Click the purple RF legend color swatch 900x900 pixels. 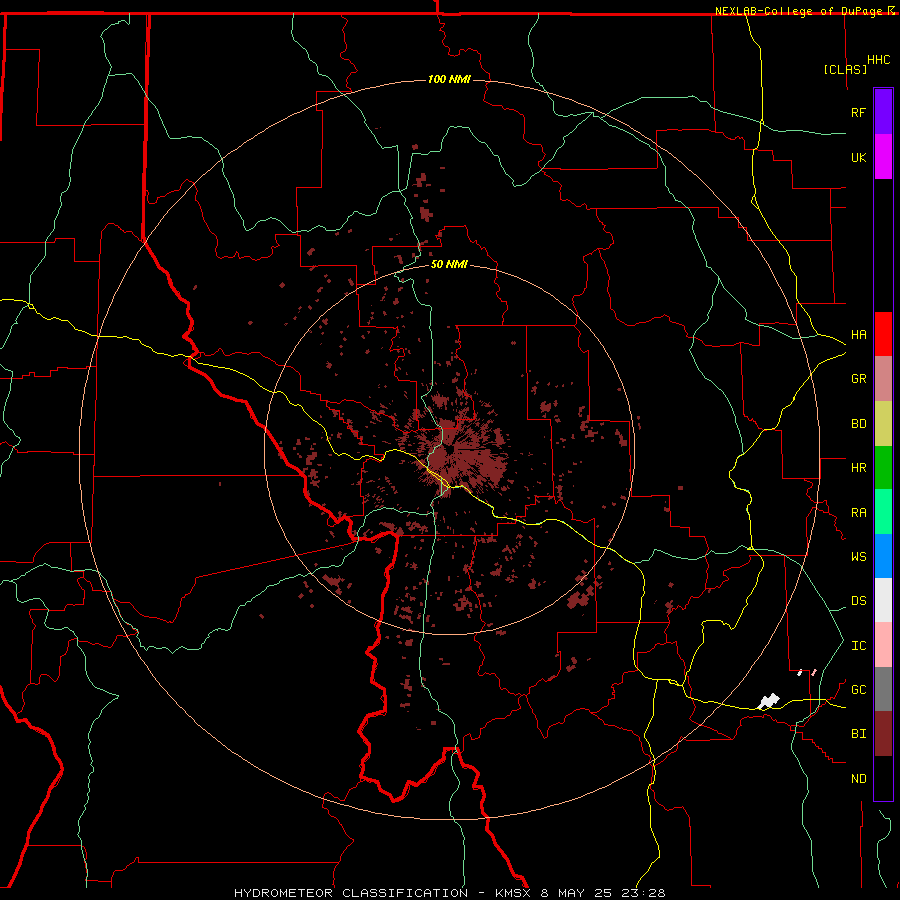[x=883, y=112]
